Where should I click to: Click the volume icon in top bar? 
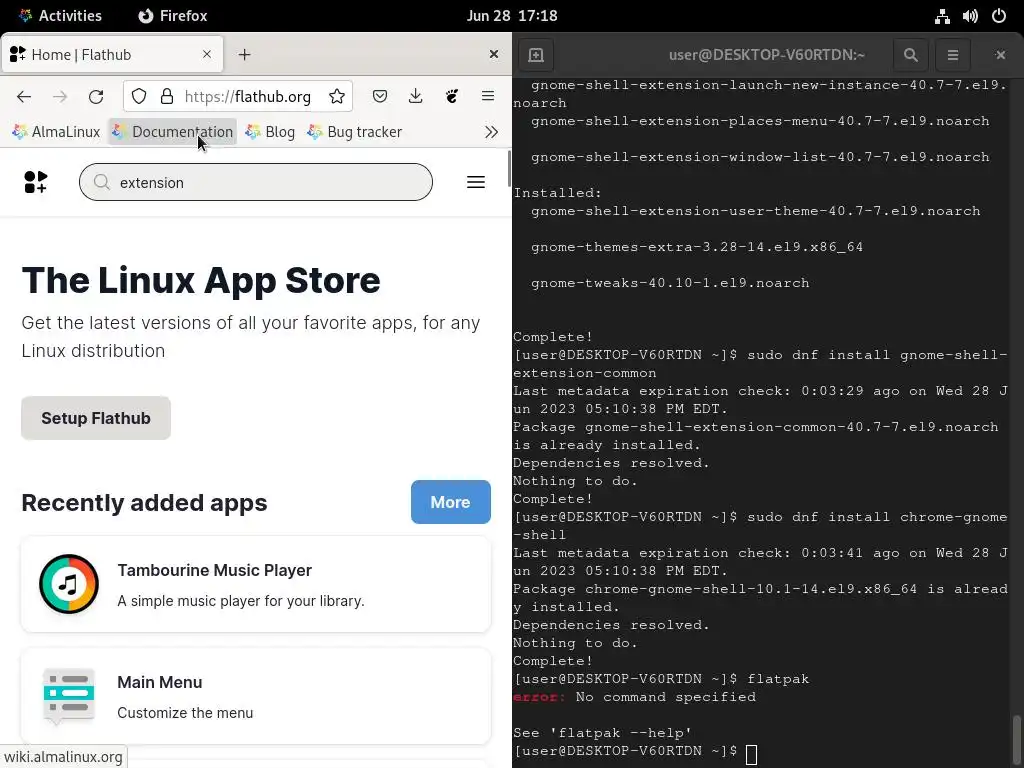(x=970, y=16)
